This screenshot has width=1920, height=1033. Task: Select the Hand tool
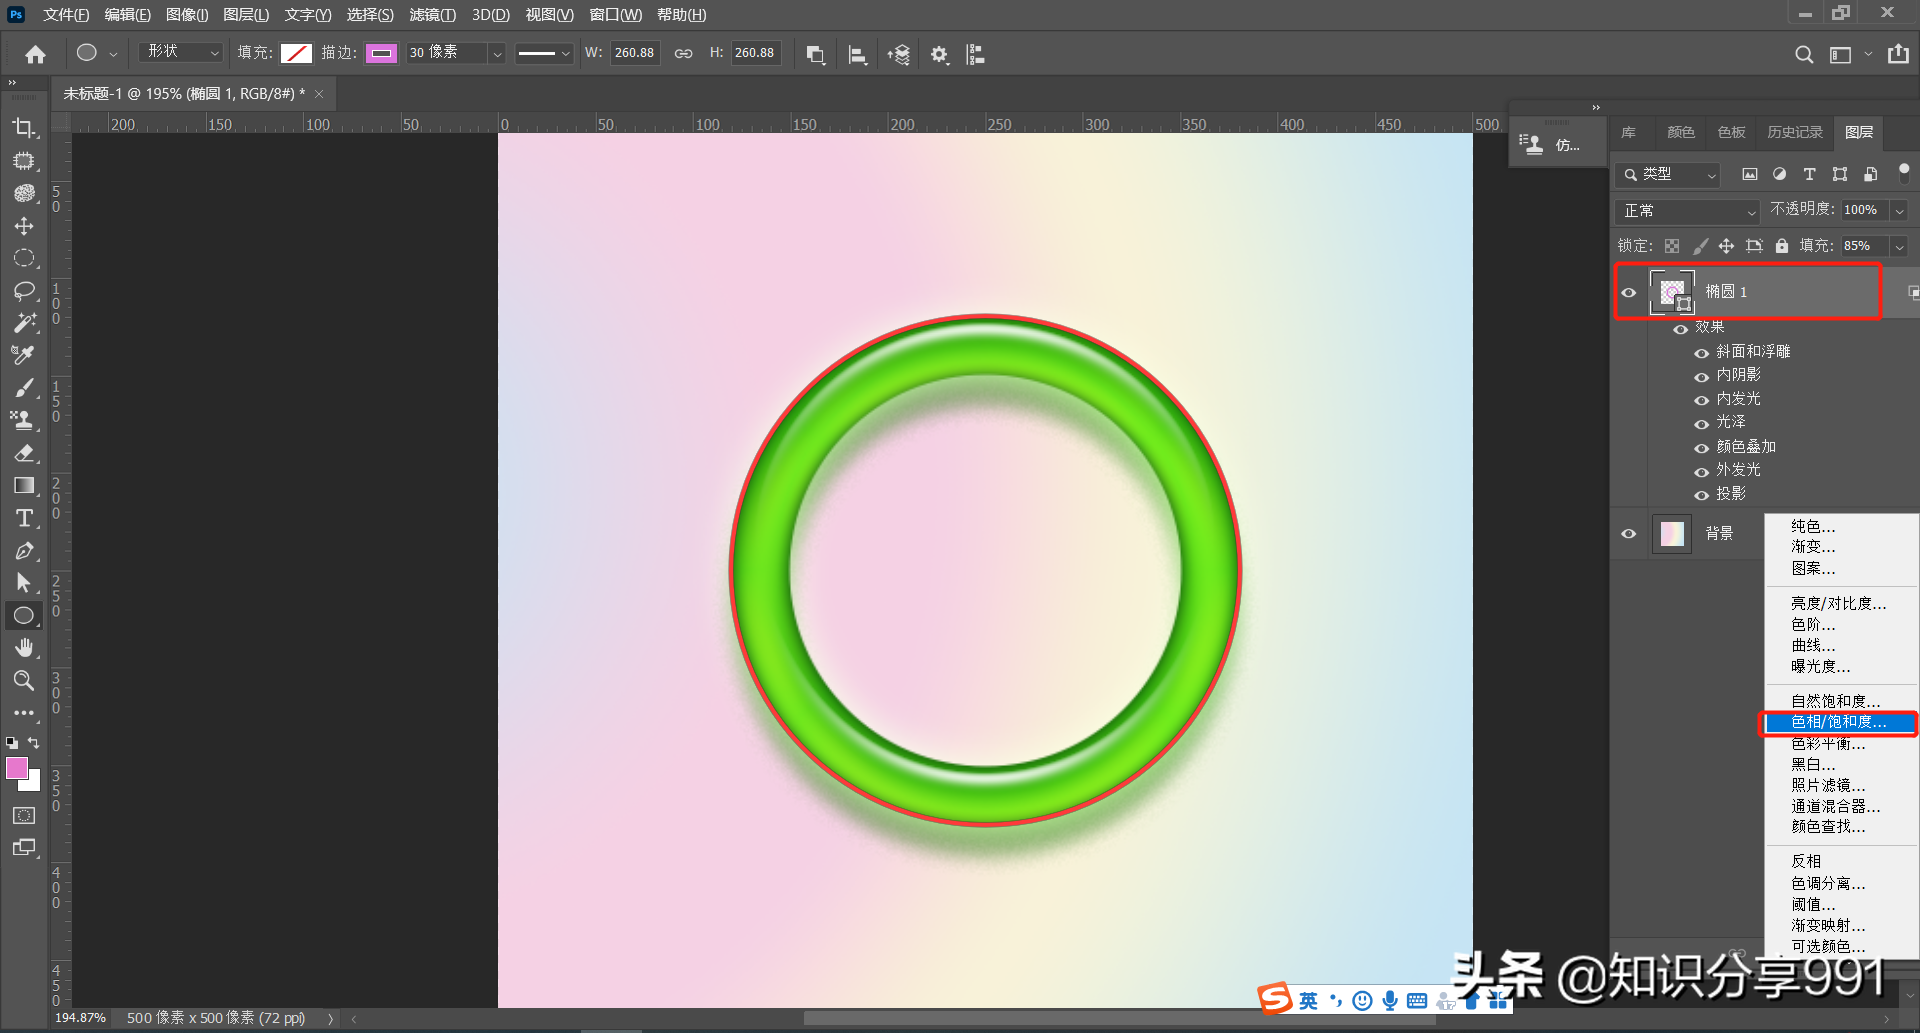click(x=24, y=648)
